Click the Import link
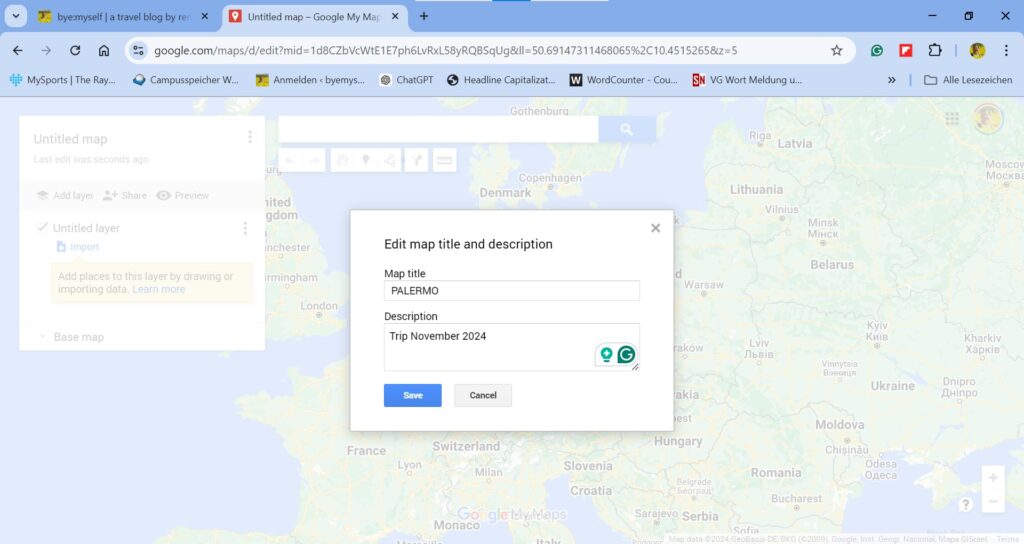Screen dimensions: 1024x544 78,247
